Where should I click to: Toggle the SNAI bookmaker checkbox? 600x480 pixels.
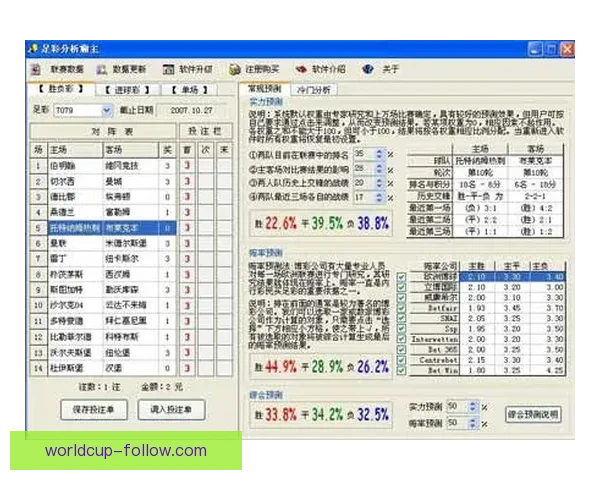[x=401, y=318]
